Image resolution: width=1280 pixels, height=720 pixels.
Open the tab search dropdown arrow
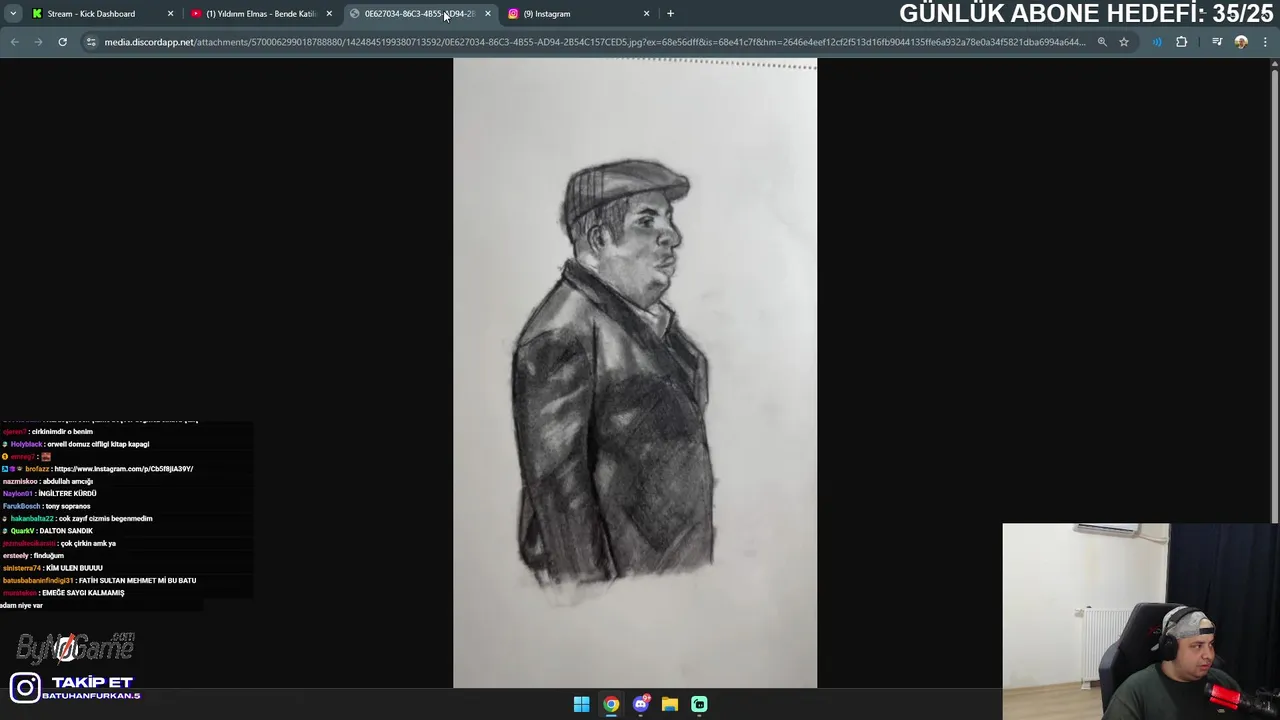[13, 14]
